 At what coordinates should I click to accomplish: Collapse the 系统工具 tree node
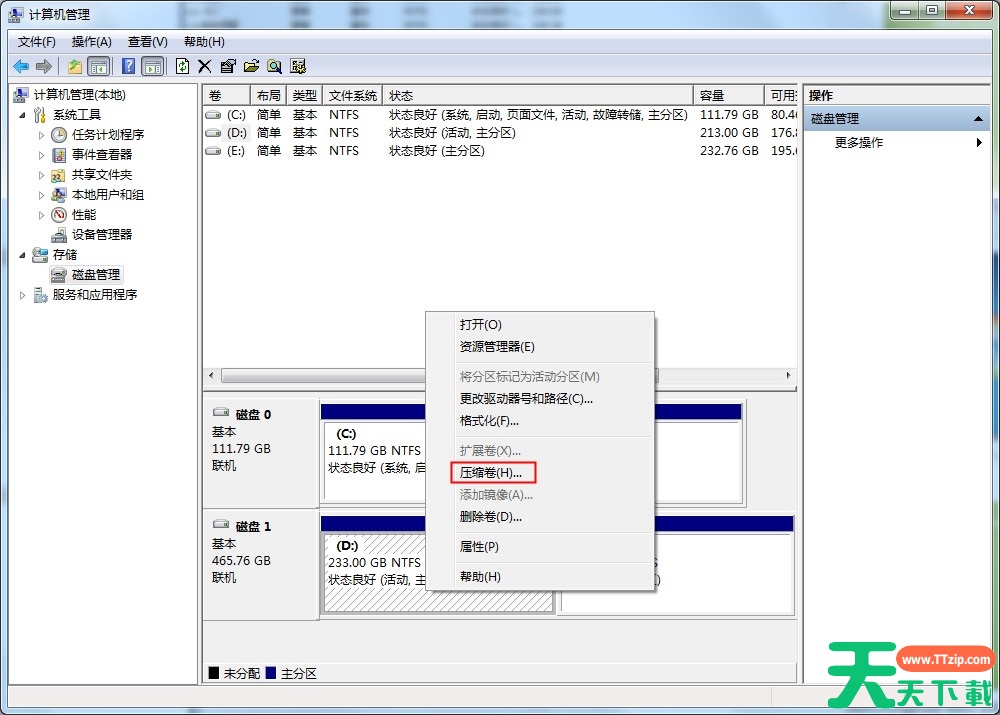point(23,115)
